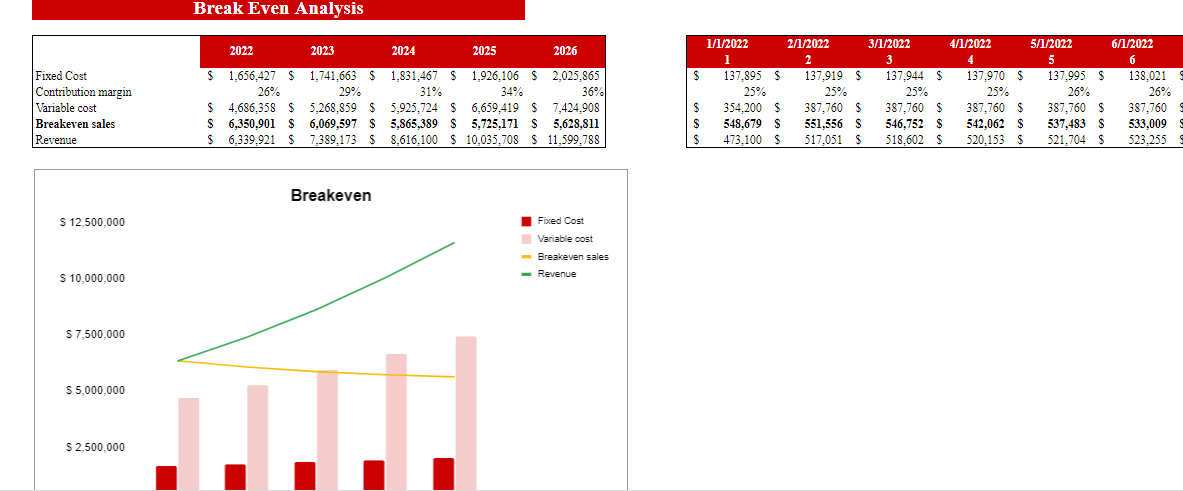
Task: Click the Breakeven sales legend entry
Action: [x=565, y=256]
